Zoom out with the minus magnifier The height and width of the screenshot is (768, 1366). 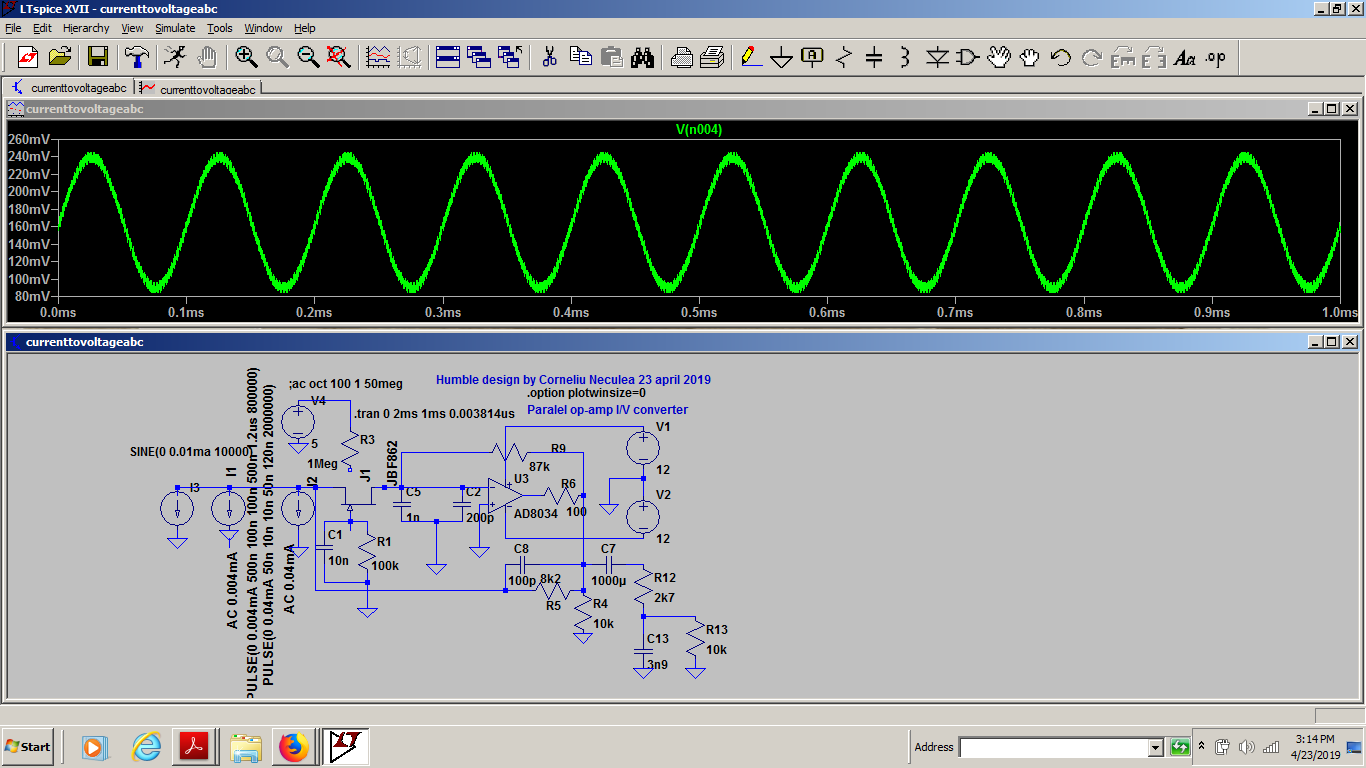coord(308,57)
